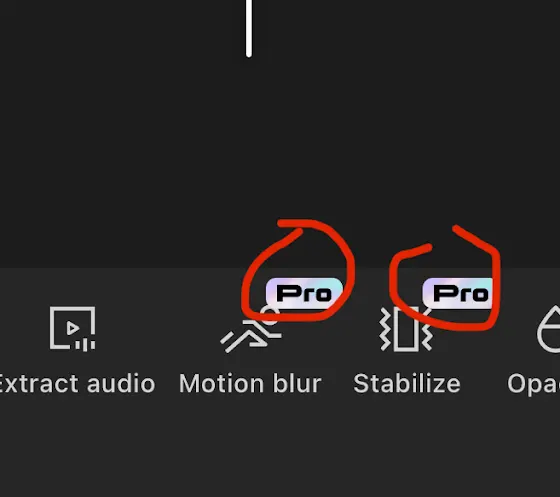Screen dimensions: 560x497
Task: Tap the audio bars in Extract audio icon
Action: (85, 345)
